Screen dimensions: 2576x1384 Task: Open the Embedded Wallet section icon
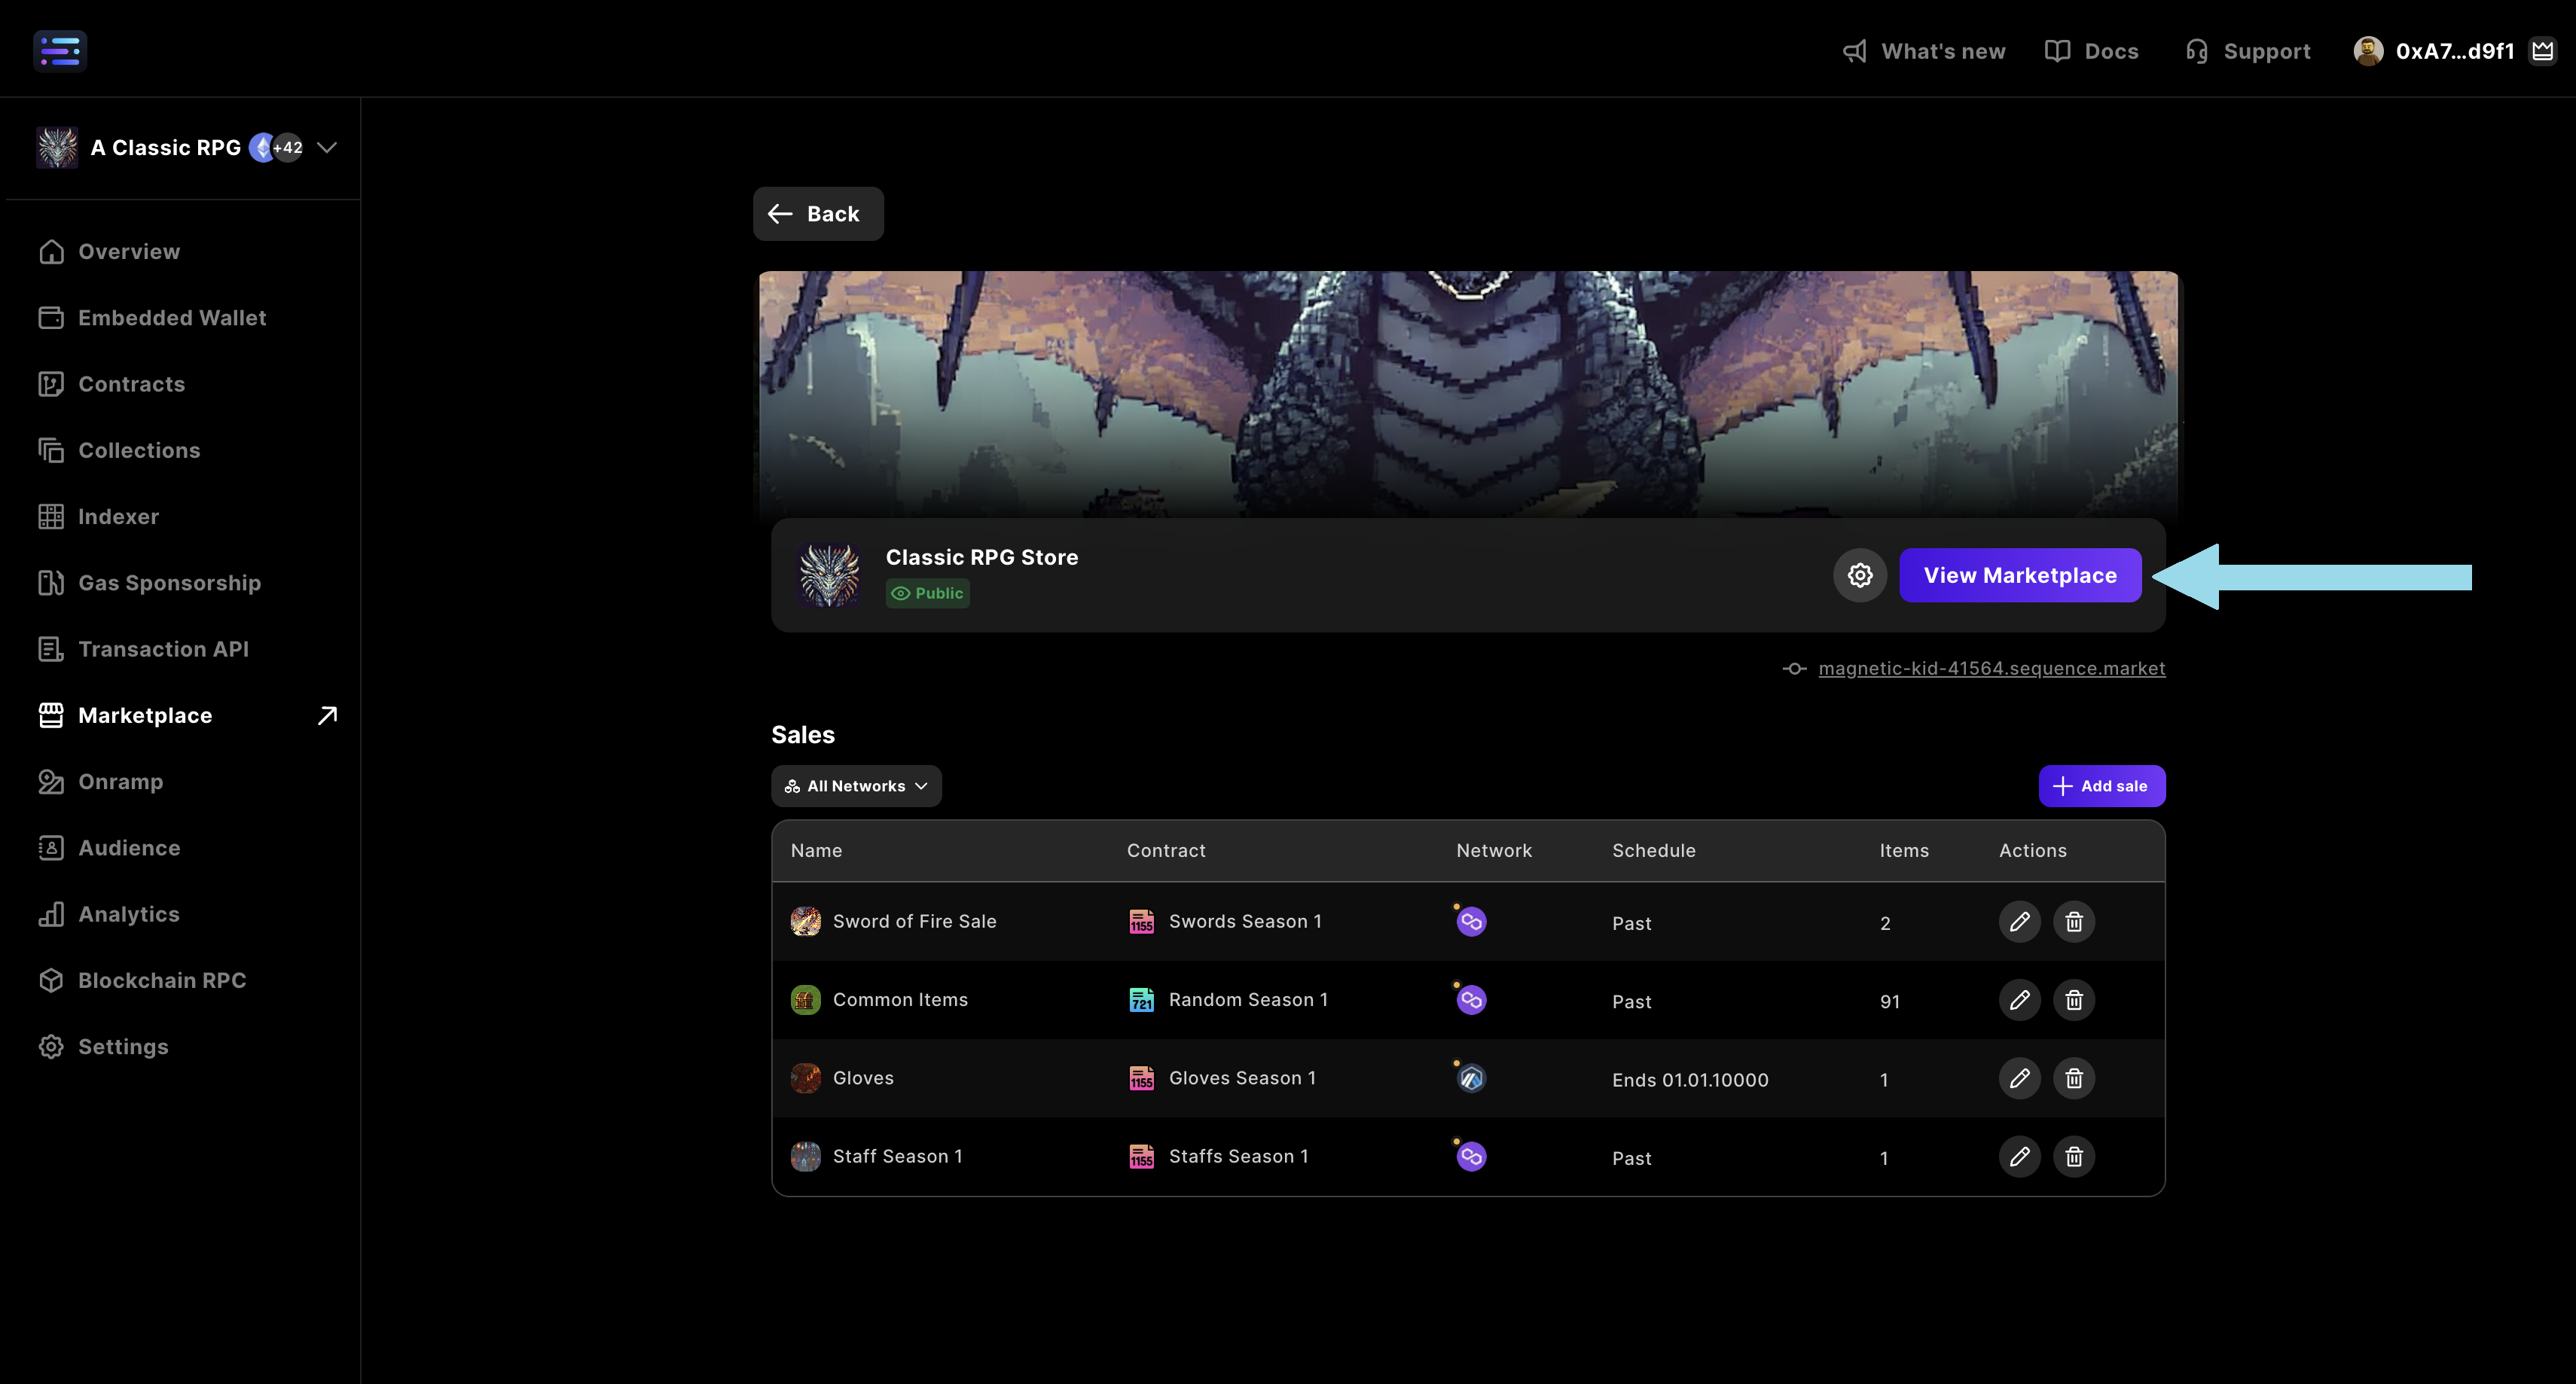(x=52, y=317)
